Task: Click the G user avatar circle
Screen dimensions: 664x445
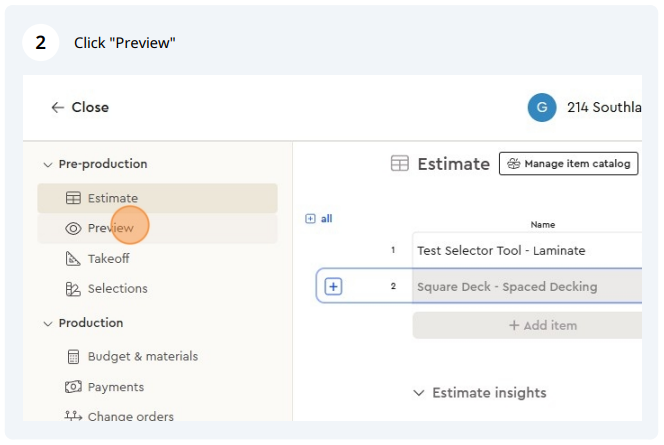Action: [x=542, y=108]
